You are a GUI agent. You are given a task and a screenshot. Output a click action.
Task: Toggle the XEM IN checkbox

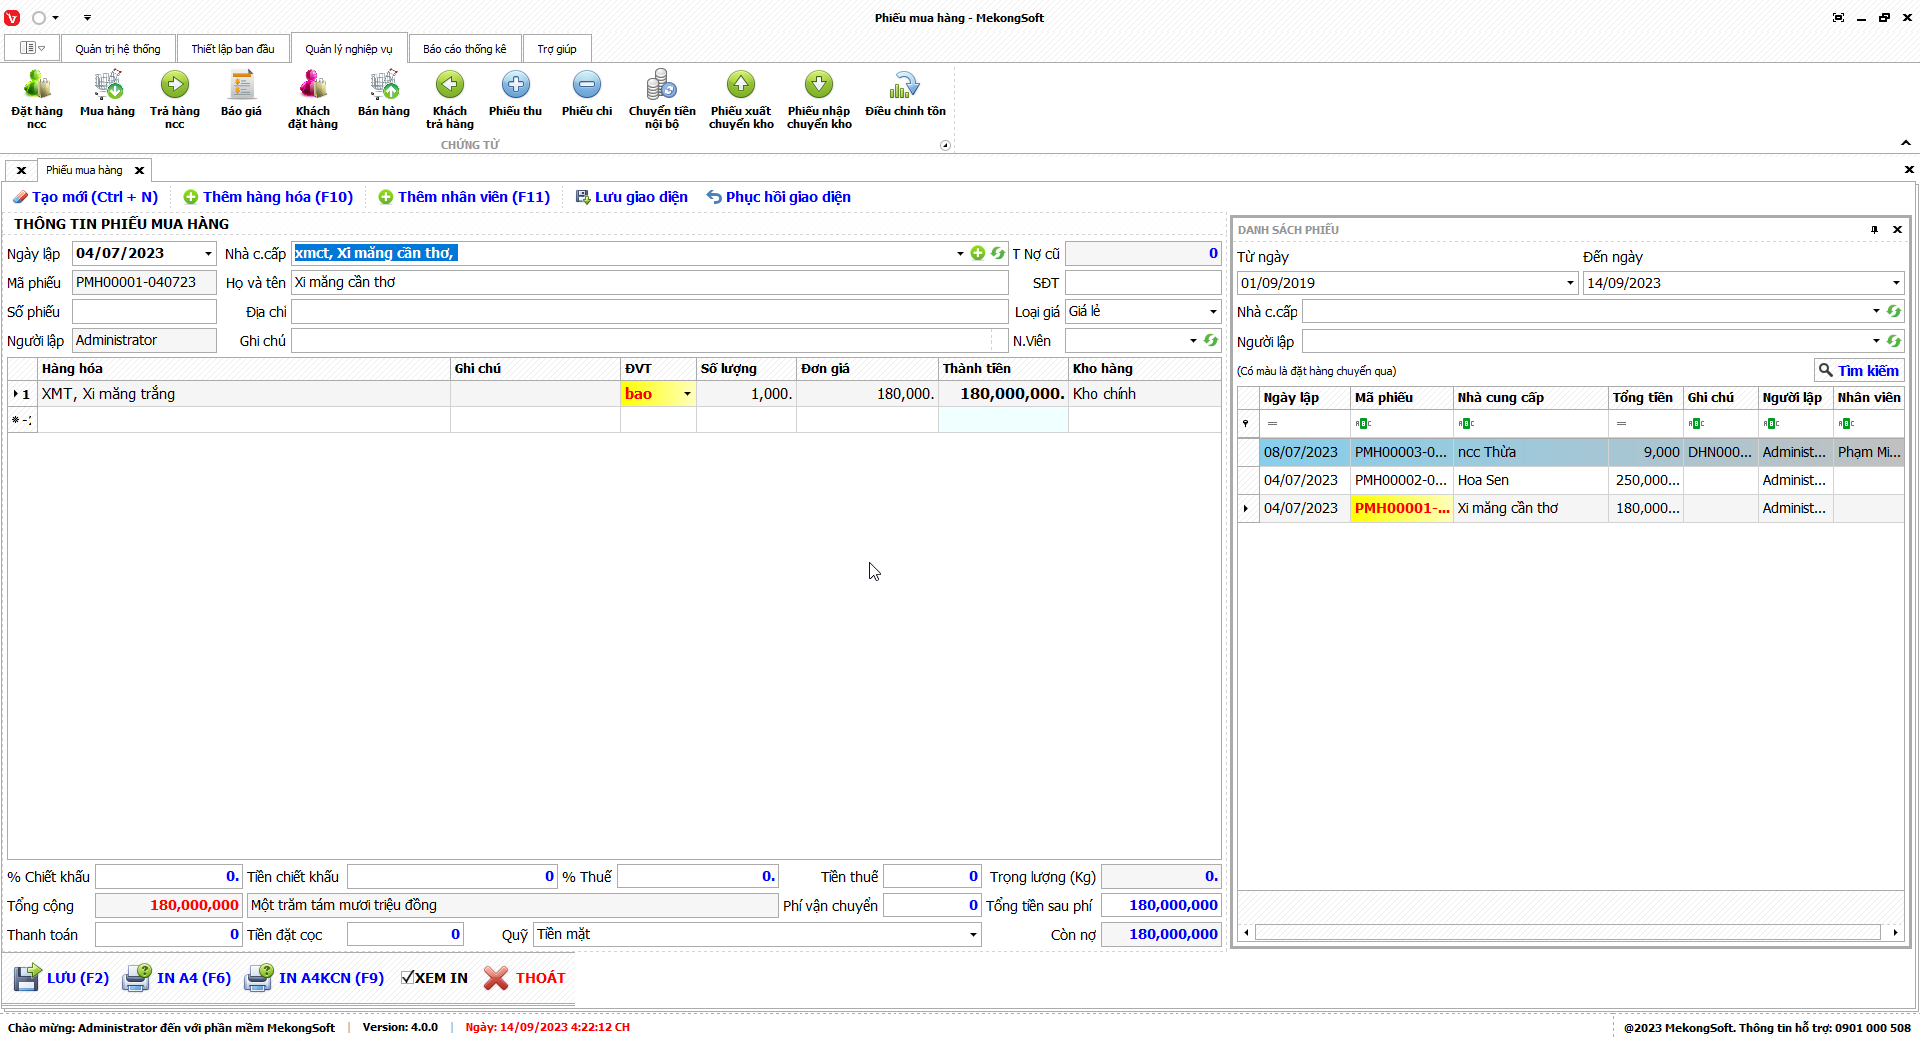pyautogui.click(x=408, y=978)
